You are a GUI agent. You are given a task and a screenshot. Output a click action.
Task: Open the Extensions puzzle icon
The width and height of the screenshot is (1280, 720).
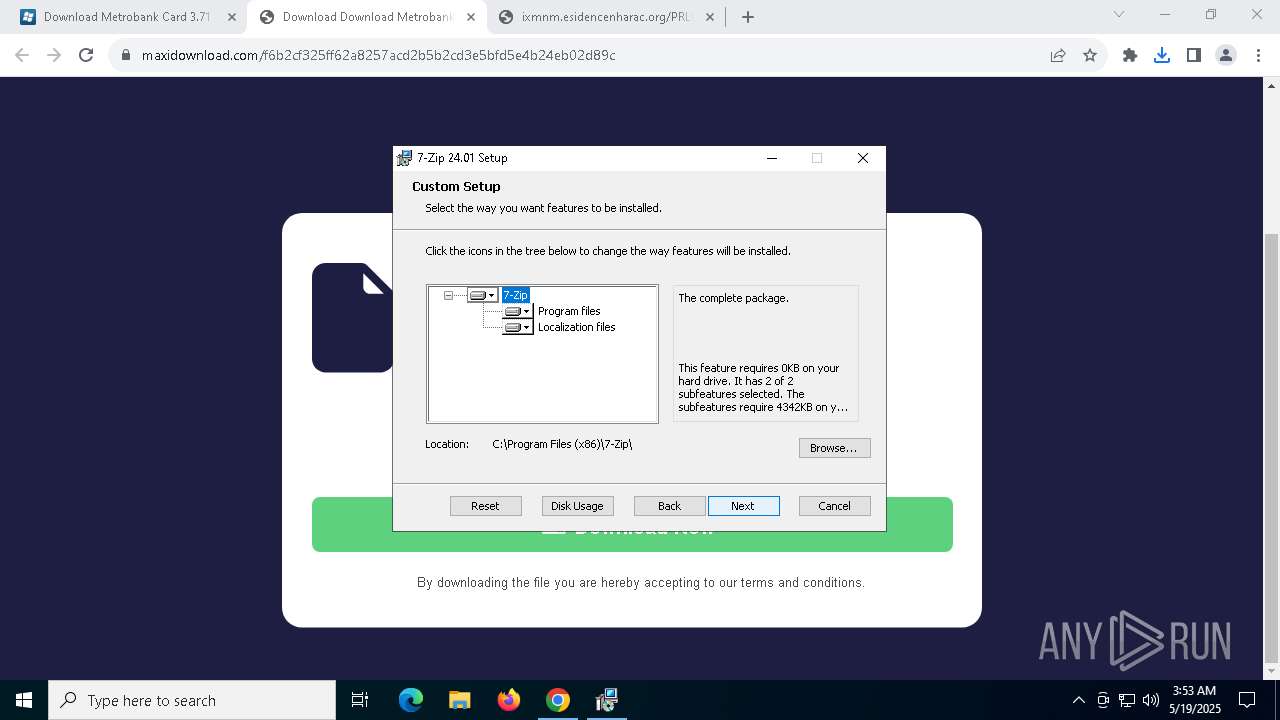point(1130,56)
